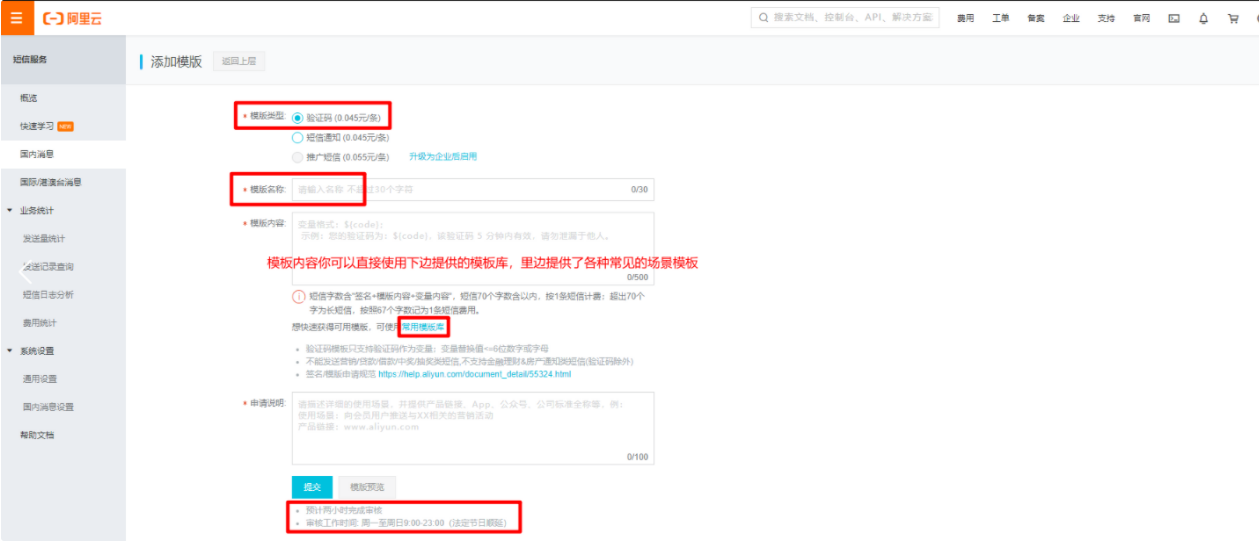This screenshot has width=1259, height=544.
Task: Open 通用设置 in the sidebar
Action: (x=40, y=379)
